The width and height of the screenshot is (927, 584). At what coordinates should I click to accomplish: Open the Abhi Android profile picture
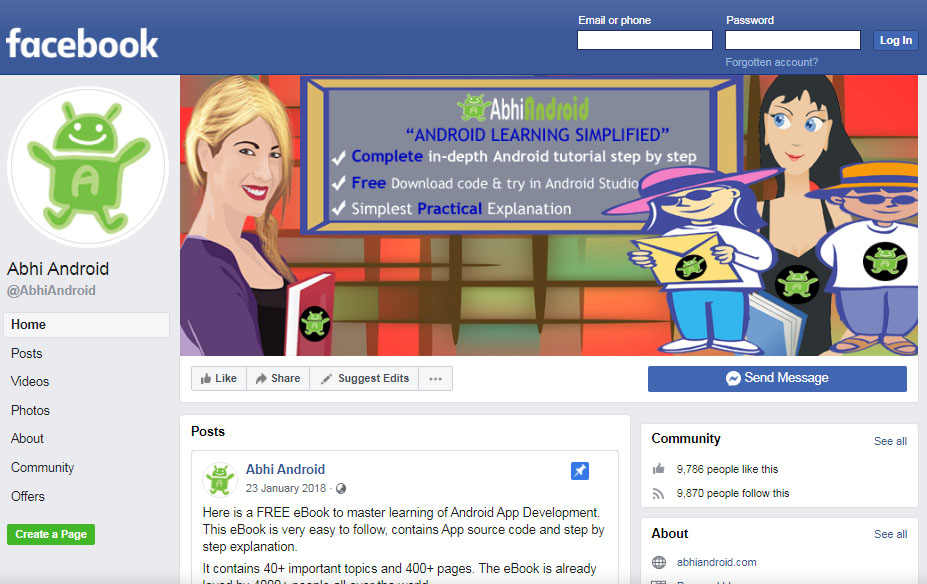pos(88,167)
